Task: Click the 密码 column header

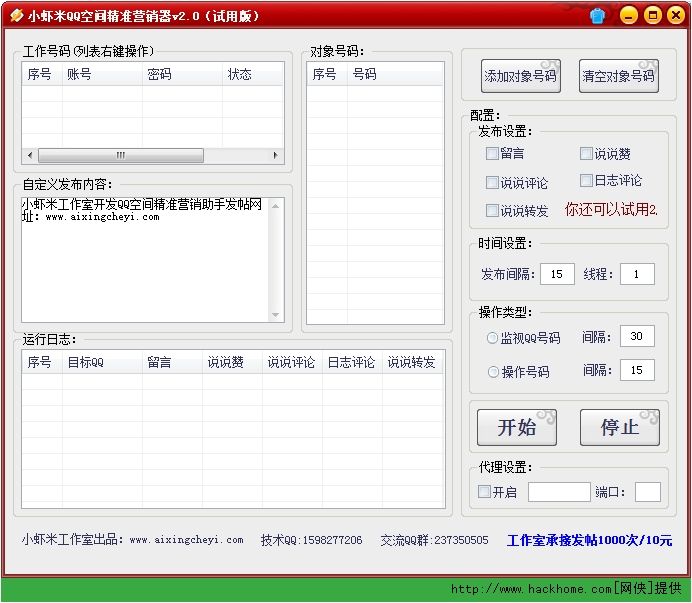Action: [182, 74]
